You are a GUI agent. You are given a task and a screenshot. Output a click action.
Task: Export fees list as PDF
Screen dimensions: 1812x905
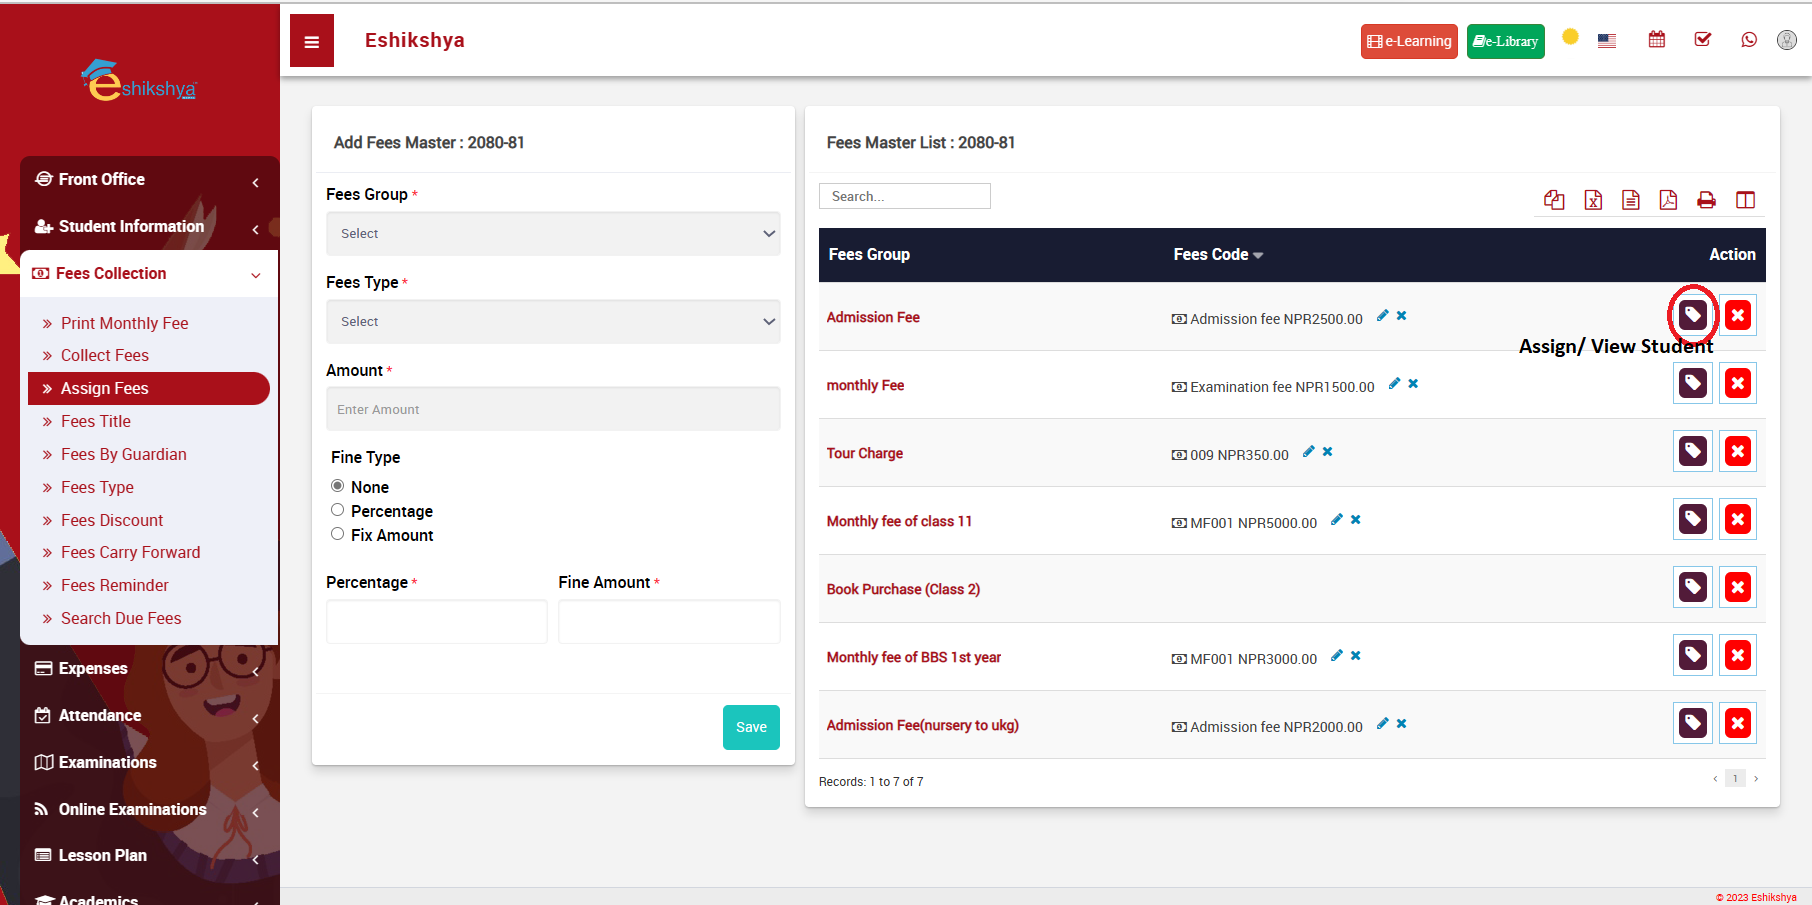click(1668, 200)
